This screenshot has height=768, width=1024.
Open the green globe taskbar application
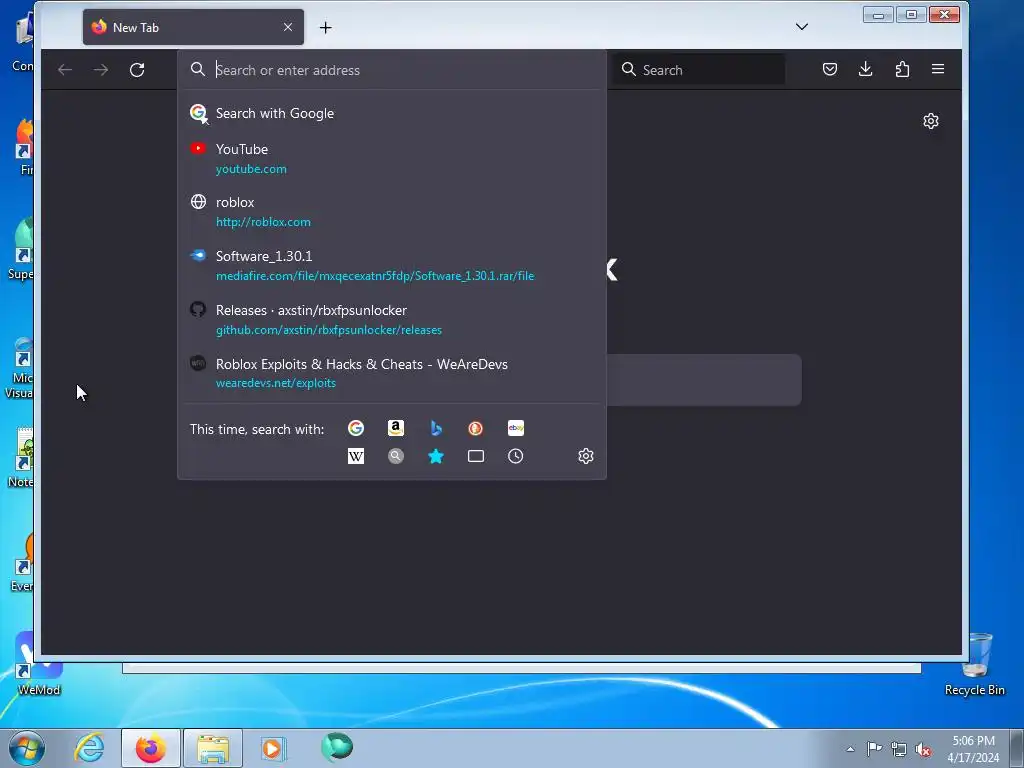337,747
